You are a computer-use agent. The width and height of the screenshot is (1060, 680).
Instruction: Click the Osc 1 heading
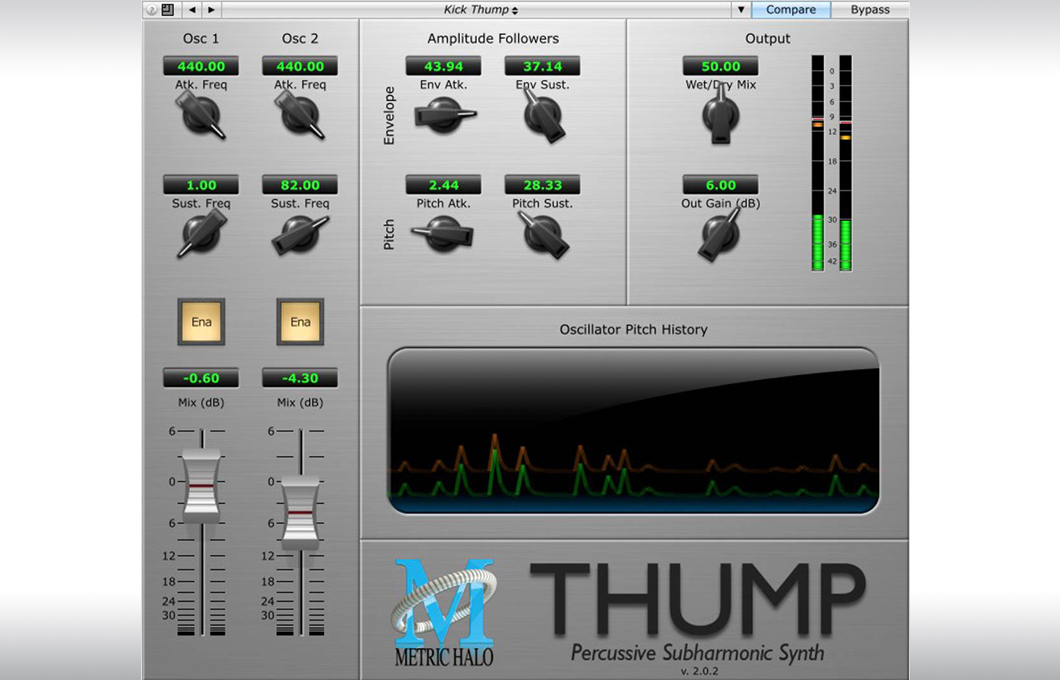click(201, 39)
